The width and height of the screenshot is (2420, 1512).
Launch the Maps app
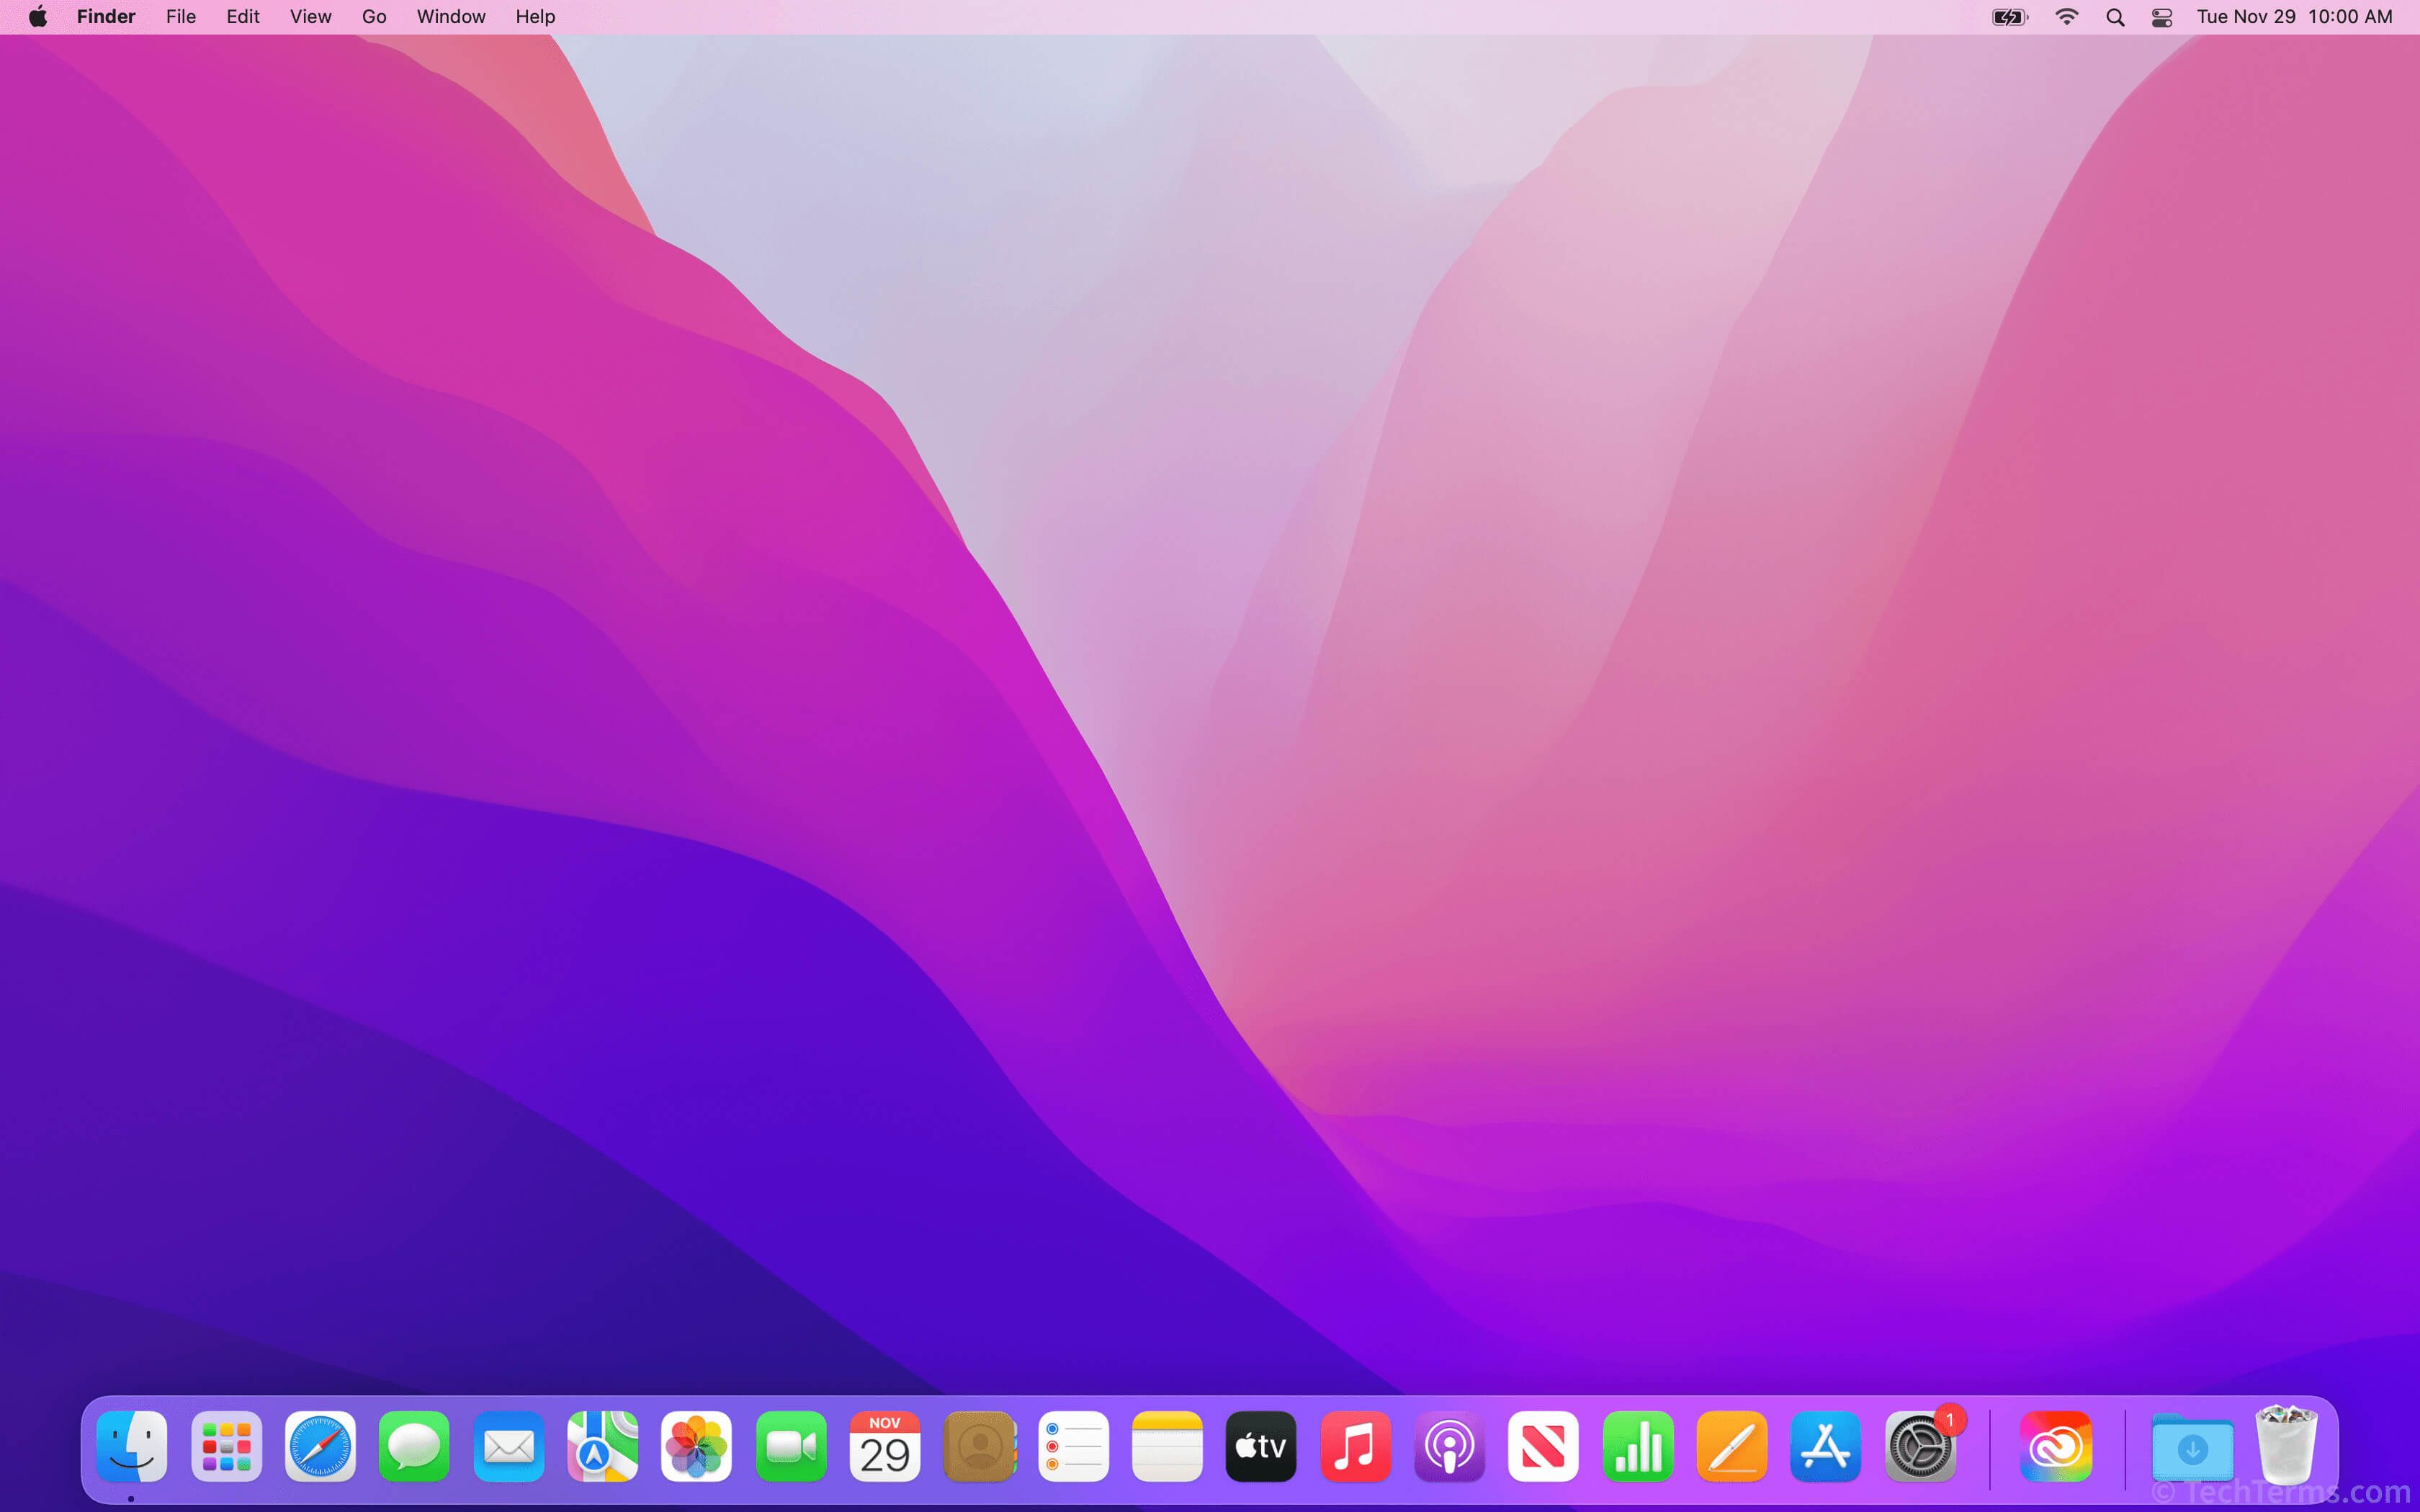601,1446
